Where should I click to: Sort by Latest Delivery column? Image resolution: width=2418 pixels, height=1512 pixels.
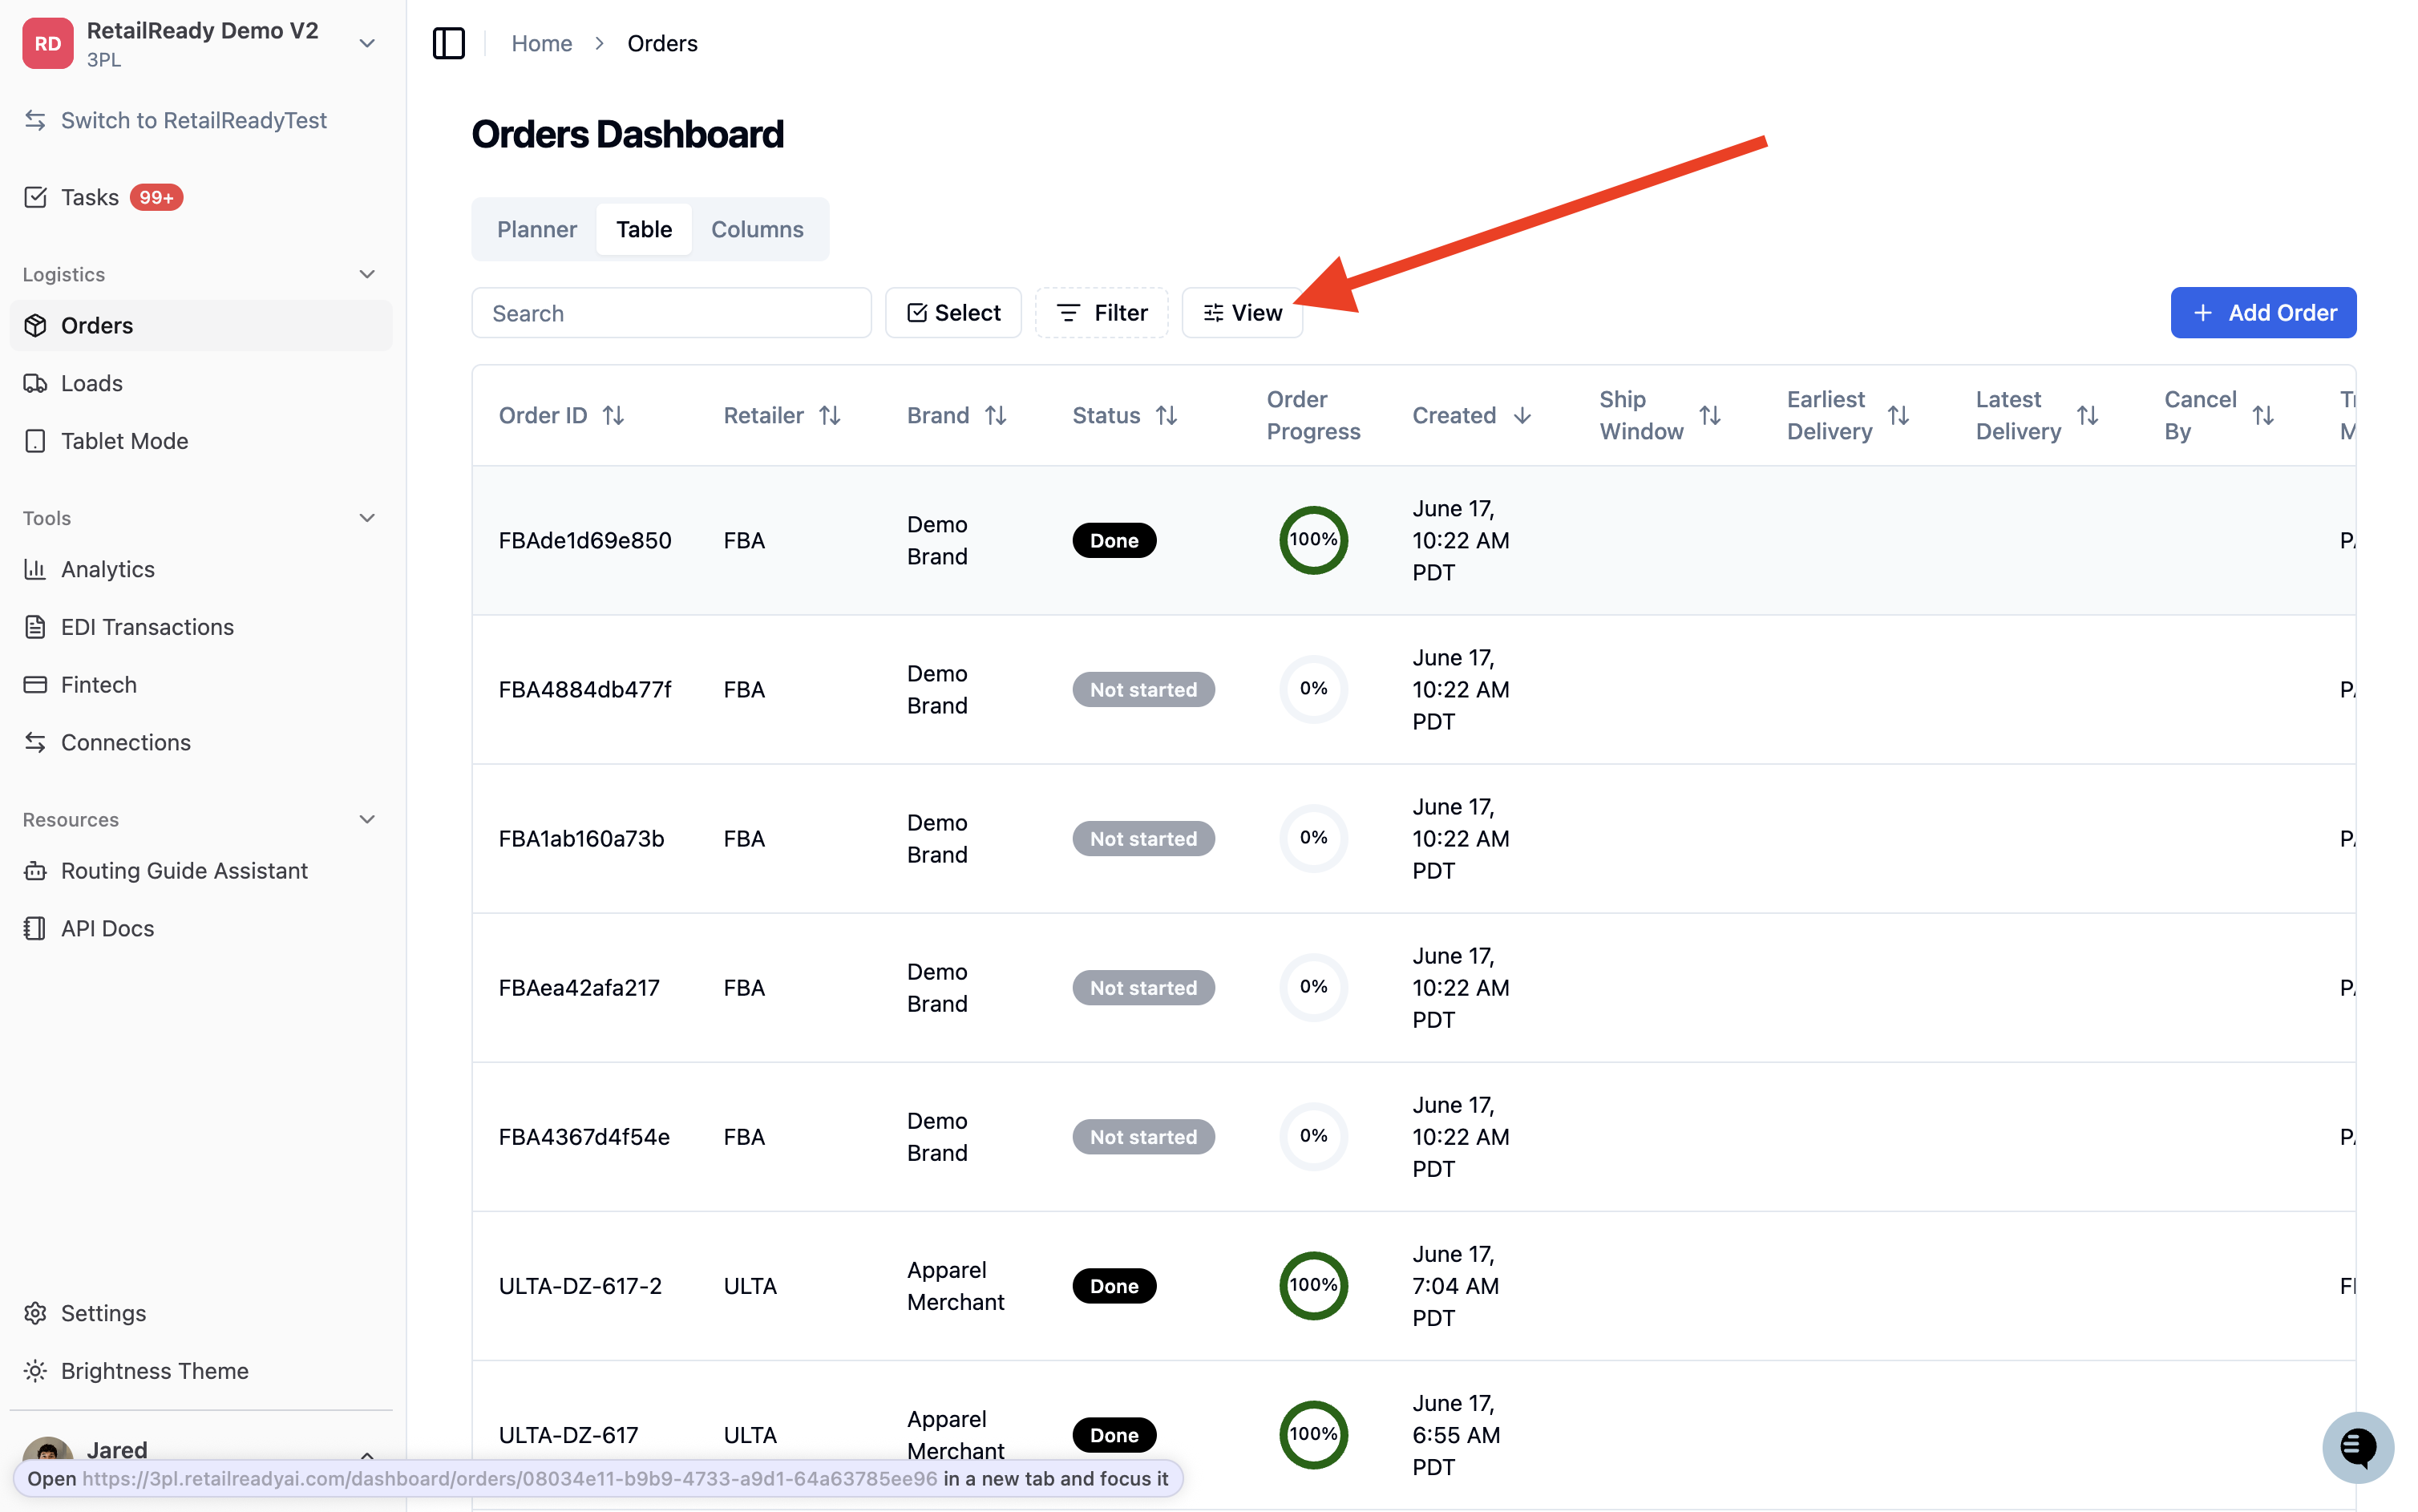(x=2087, y=415)
